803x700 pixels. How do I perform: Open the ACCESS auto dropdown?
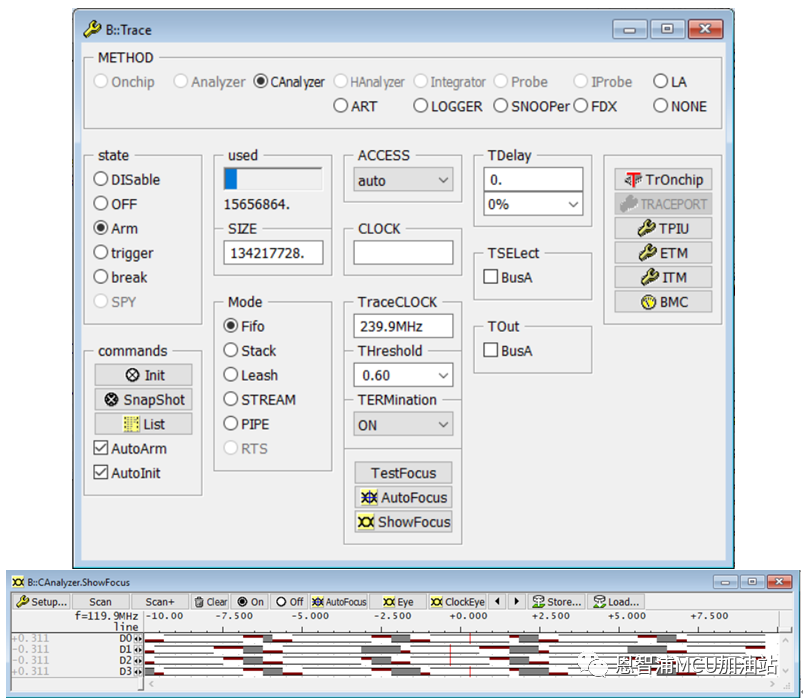point(404,180)
